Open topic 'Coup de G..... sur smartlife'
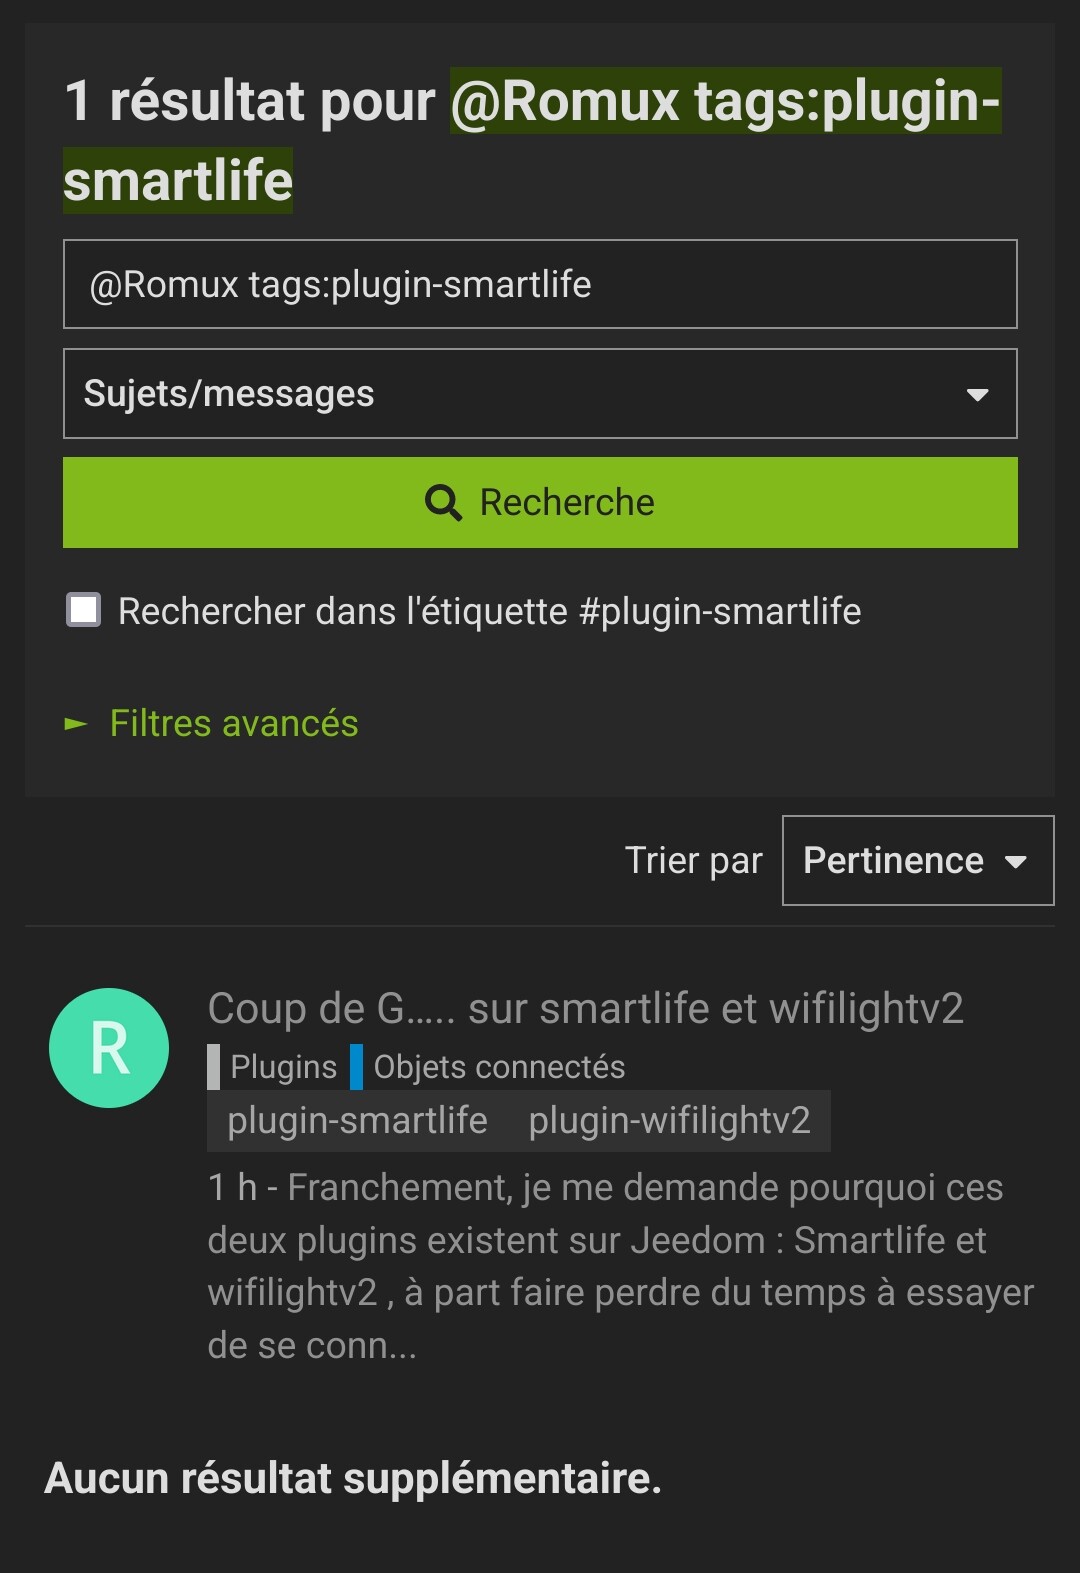This screenshot has width=1080, height=1573. pos(585,1009)
